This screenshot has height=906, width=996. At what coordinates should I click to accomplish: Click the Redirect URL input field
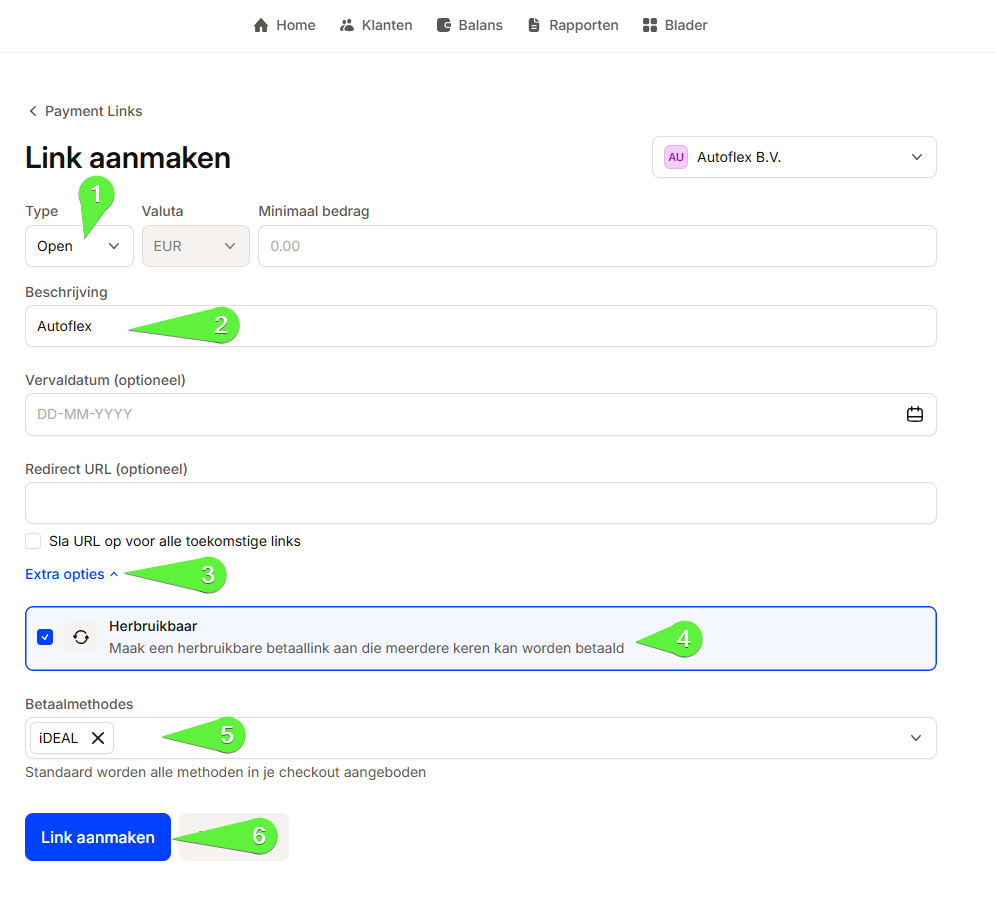click(x=480, y=503)
